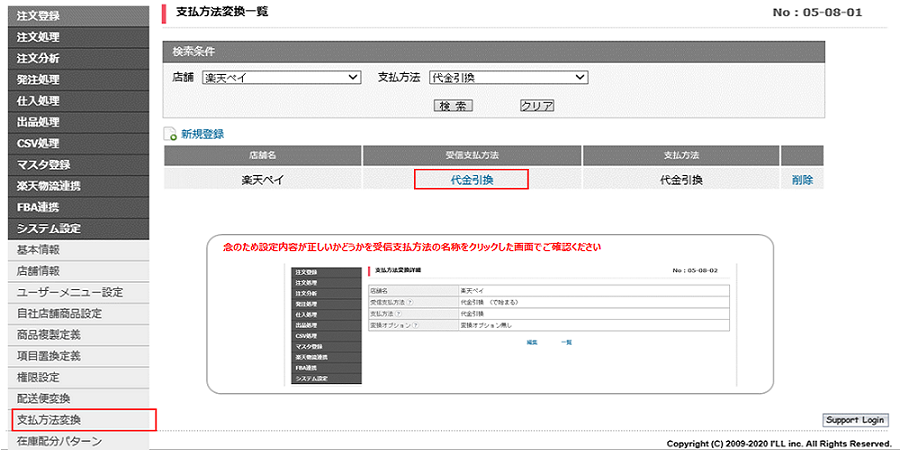The image size is (900, 450).
Task: Click the 検索条件 panel header
Action: coord(494,51)
